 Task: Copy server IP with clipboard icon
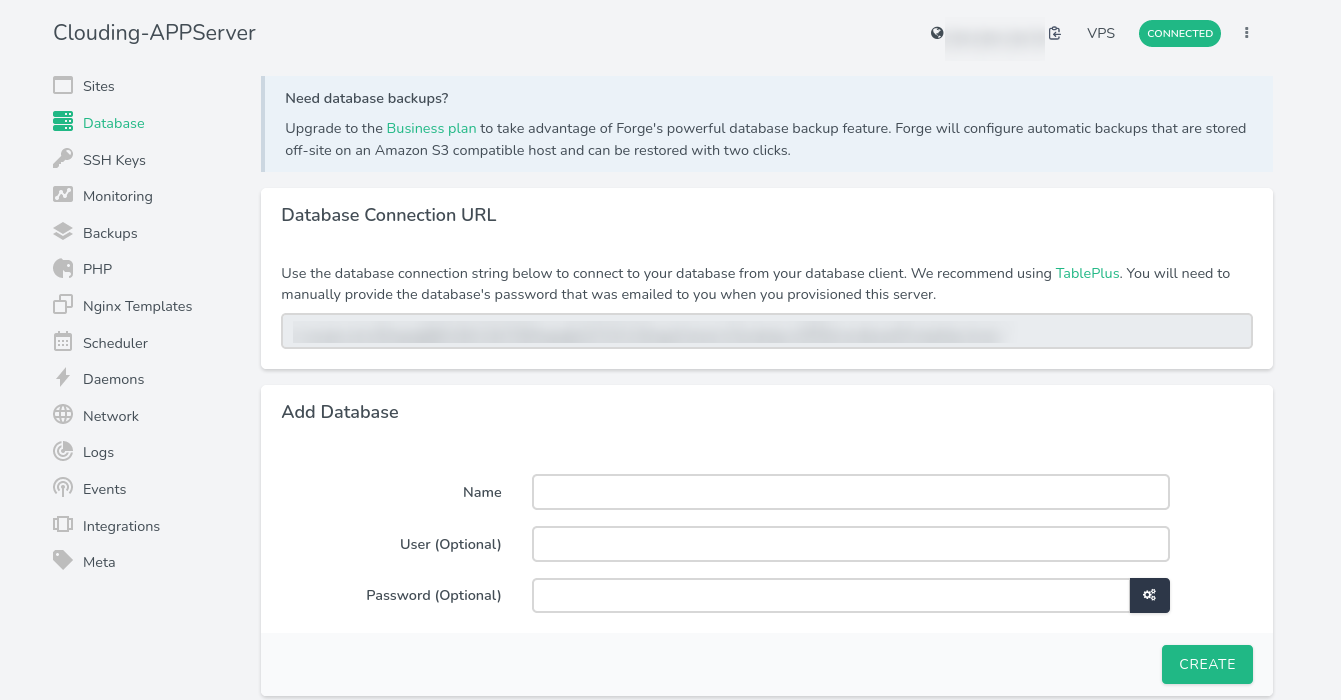click(1055, 33)
